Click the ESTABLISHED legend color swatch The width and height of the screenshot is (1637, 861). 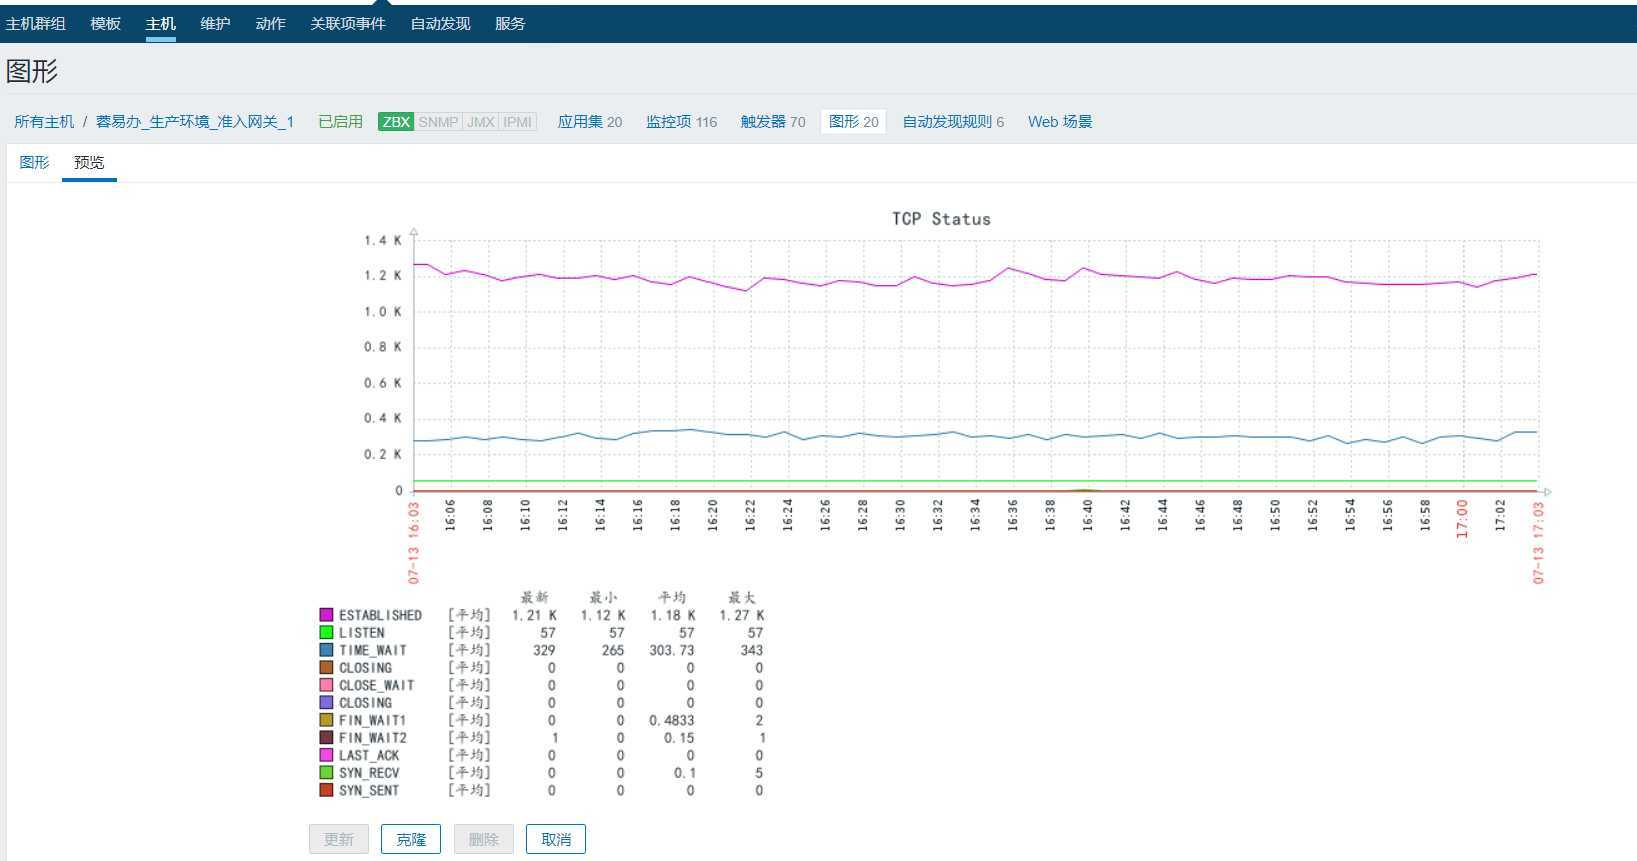coord(326,615)
